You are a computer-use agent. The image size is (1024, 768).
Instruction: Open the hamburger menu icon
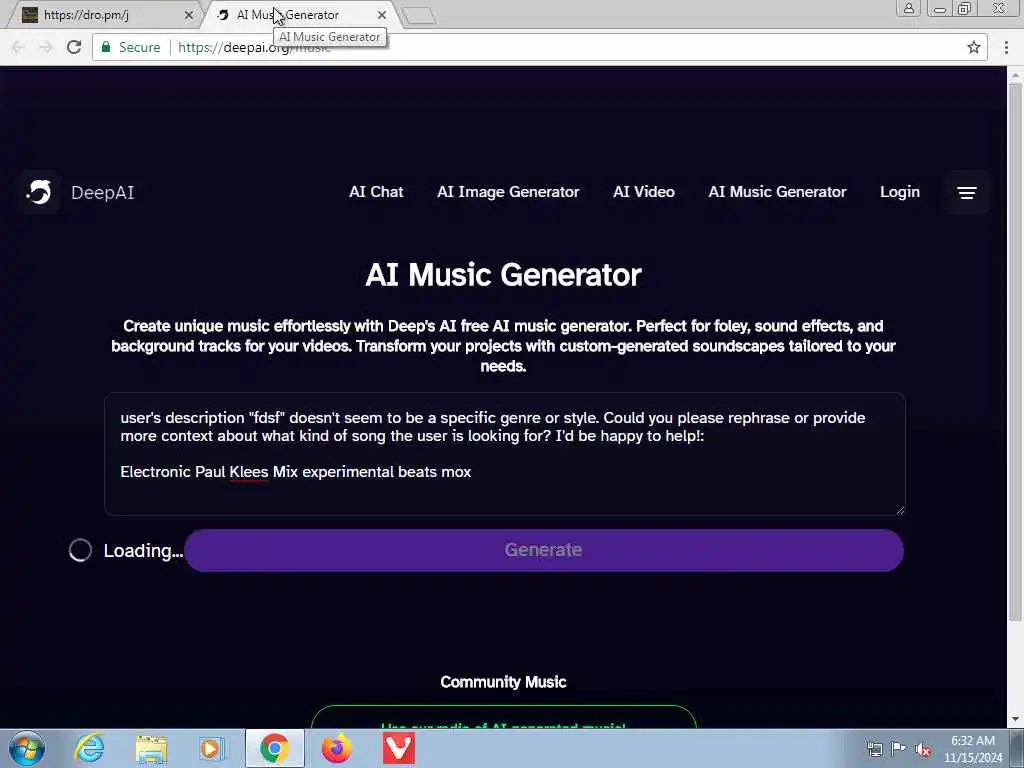coord(967,193)
